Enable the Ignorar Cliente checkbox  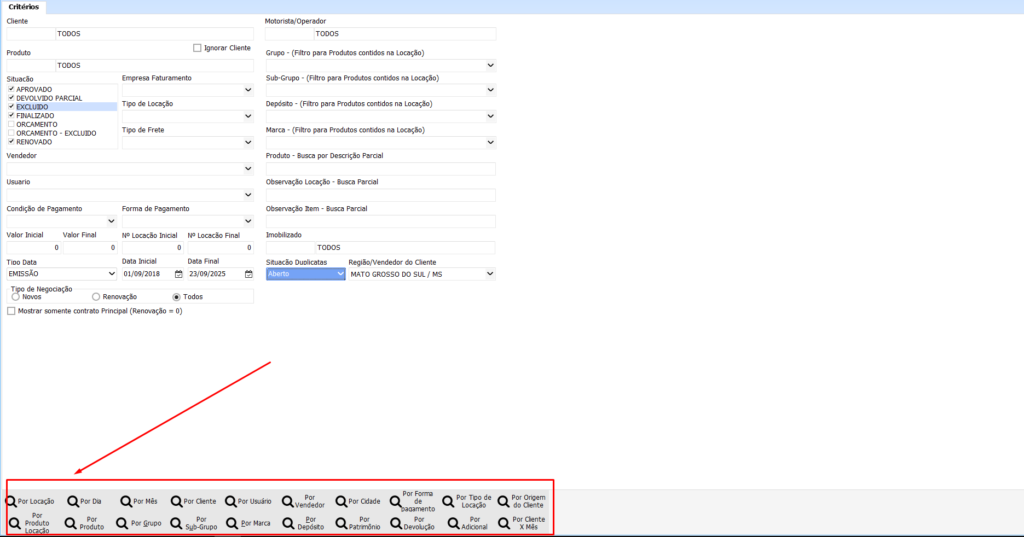[197, 47]
